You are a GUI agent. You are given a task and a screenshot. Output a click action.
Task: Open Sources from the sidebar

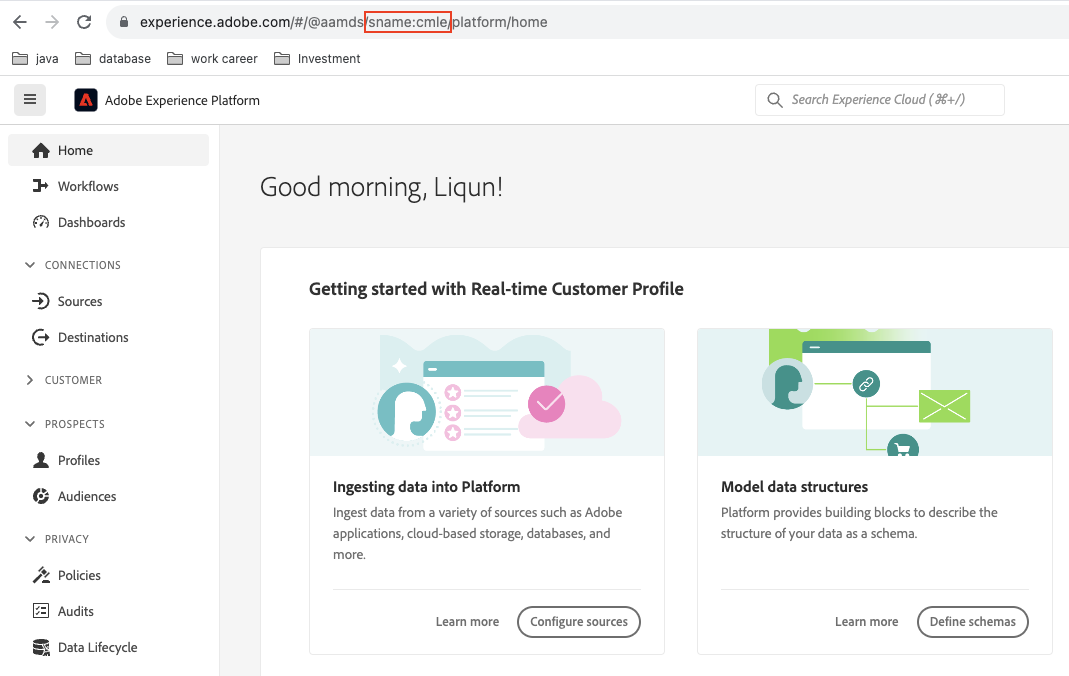pyautogui.click(x=80, y=301)
